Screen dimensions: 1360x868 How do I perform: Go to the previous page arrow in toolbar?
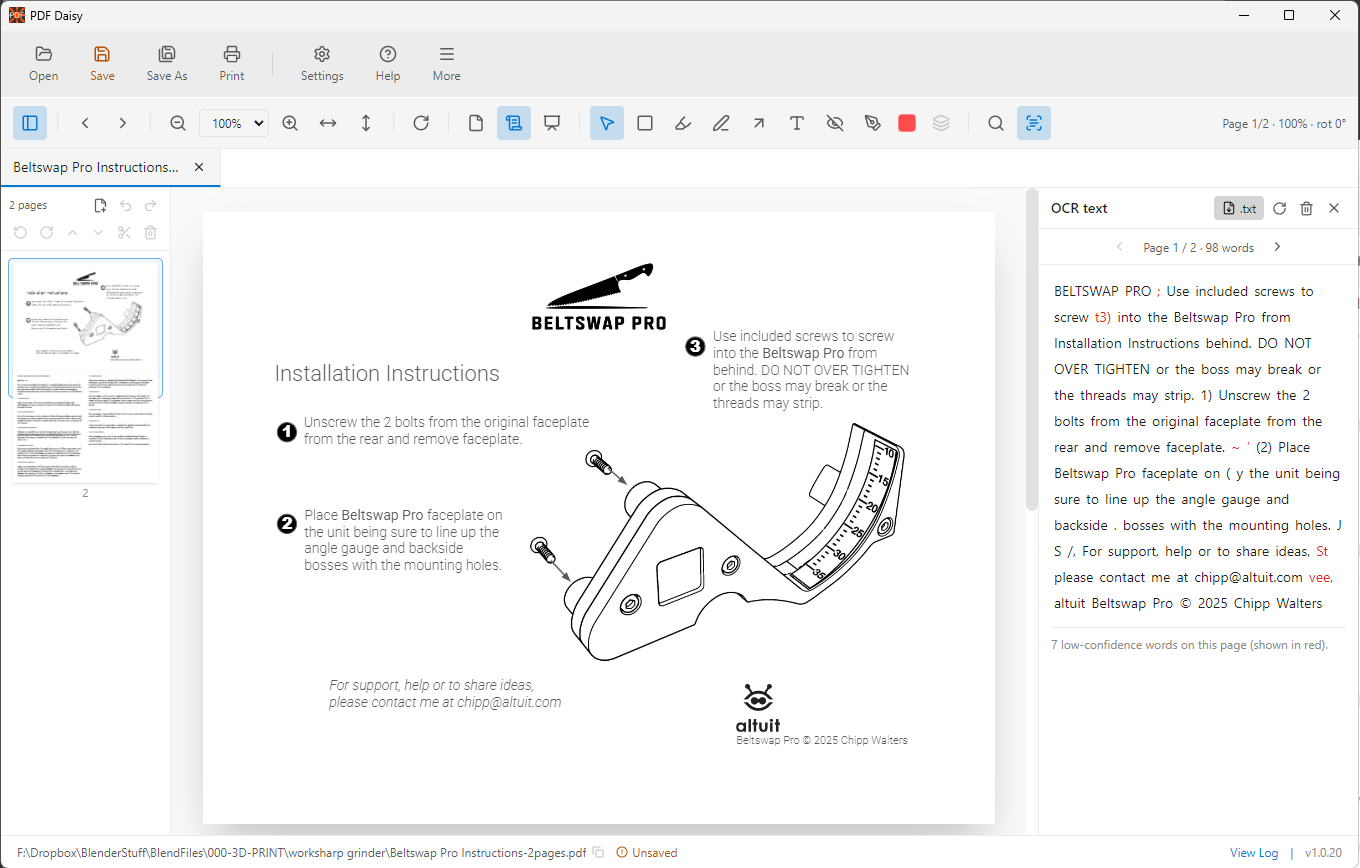tap(85, 123)
